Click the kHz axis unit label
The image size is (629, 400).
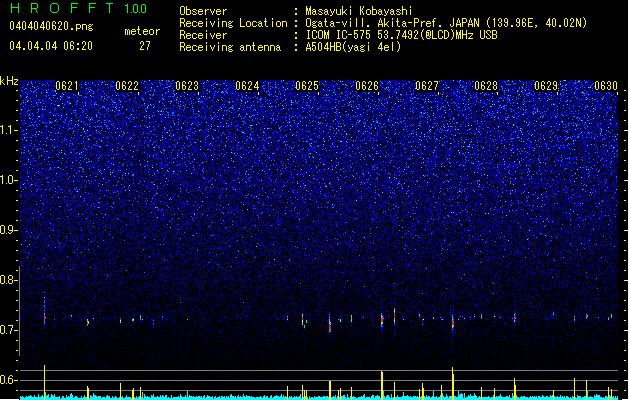(9, 81)
